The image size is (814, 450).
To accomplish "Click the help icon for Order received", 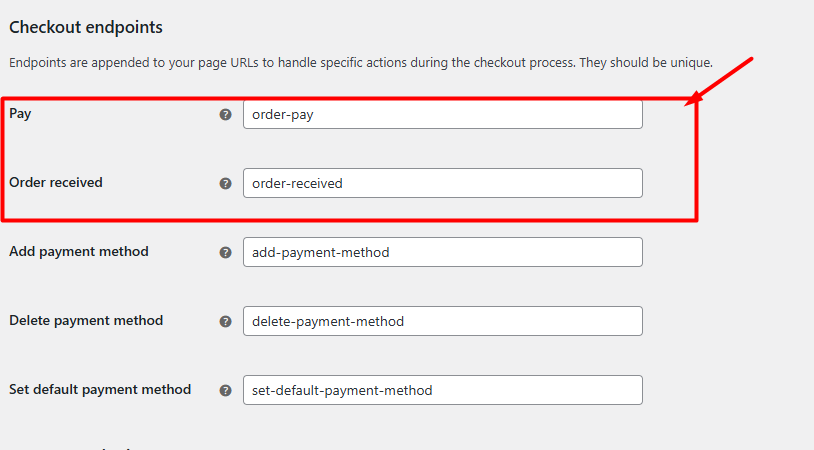I will (225, 184).
